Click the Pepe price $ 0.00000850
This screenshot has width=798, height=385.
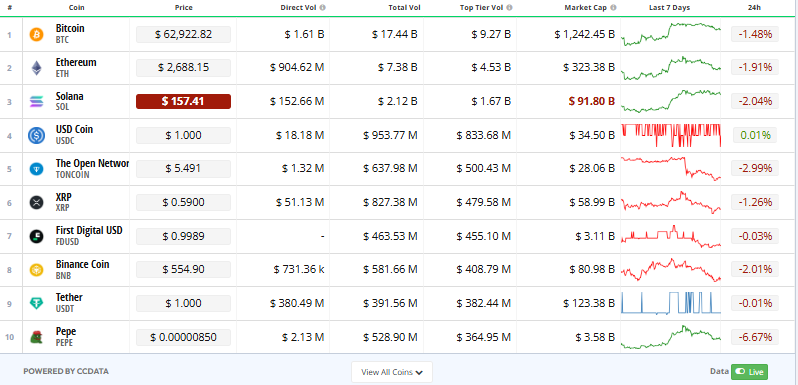[183, 337]
